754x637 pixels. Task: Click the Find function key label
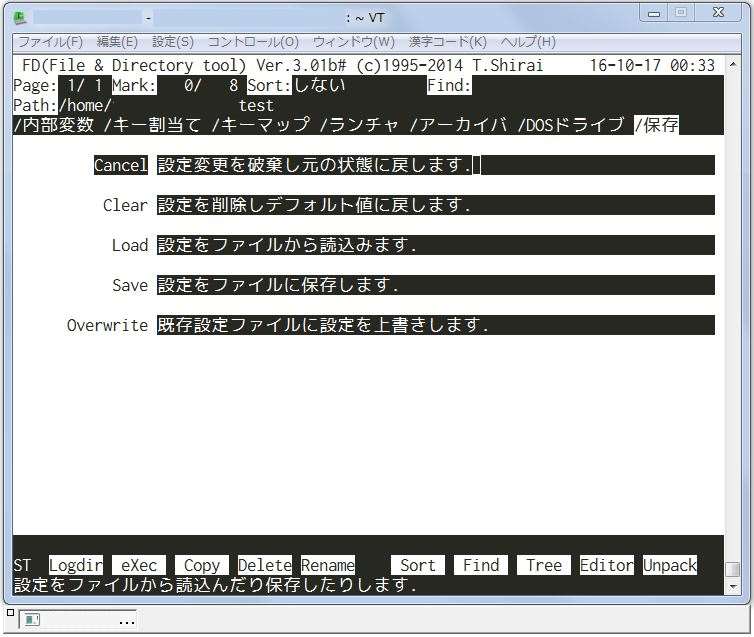coord(480,565)
